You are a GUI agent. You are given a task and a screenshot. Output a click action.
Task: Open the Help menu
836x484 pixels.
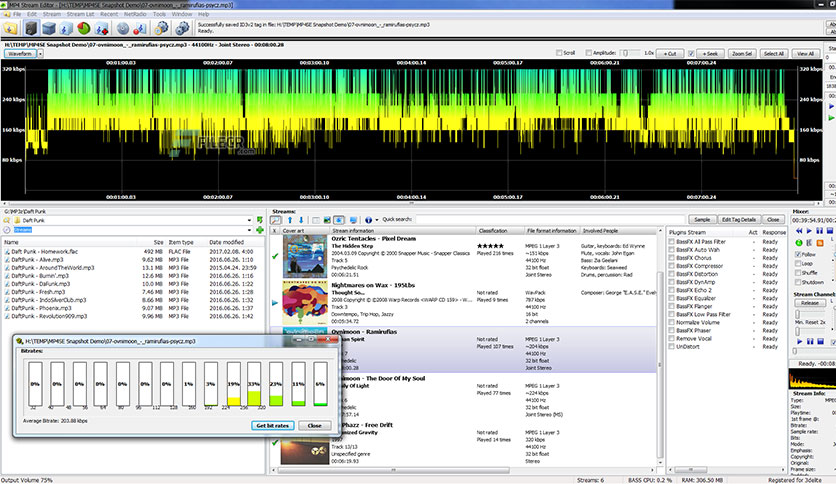pyautogui.click(x=203, y=14)
